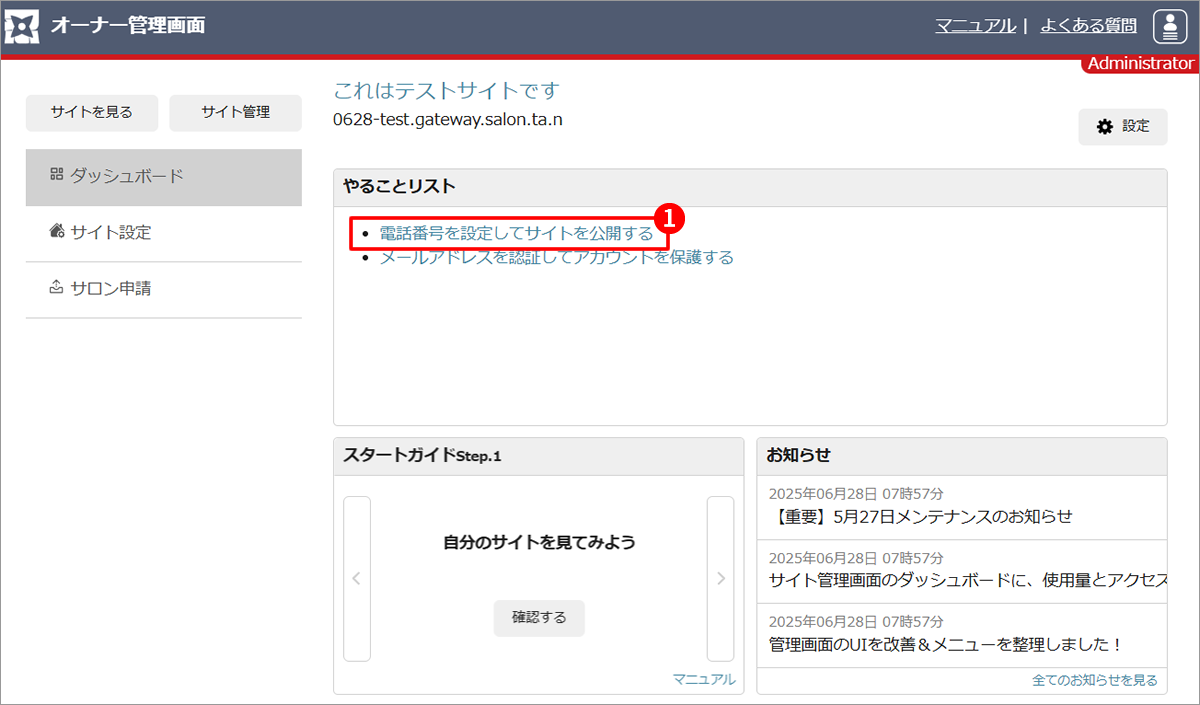Open the 5月27日メンテナンスのお知らせ notice
The image size is (1200, 705).
point(924,516)
